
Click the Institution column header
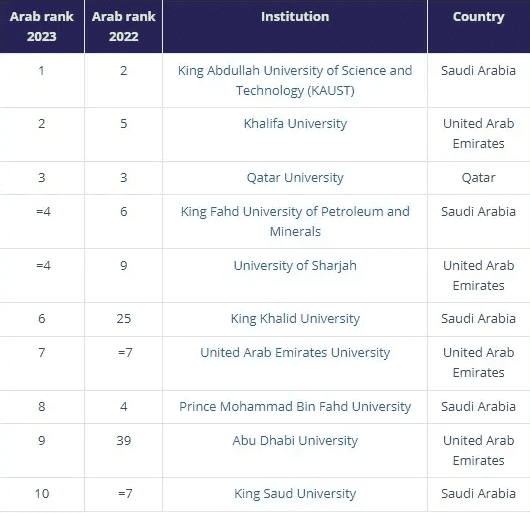pos(295,26)
